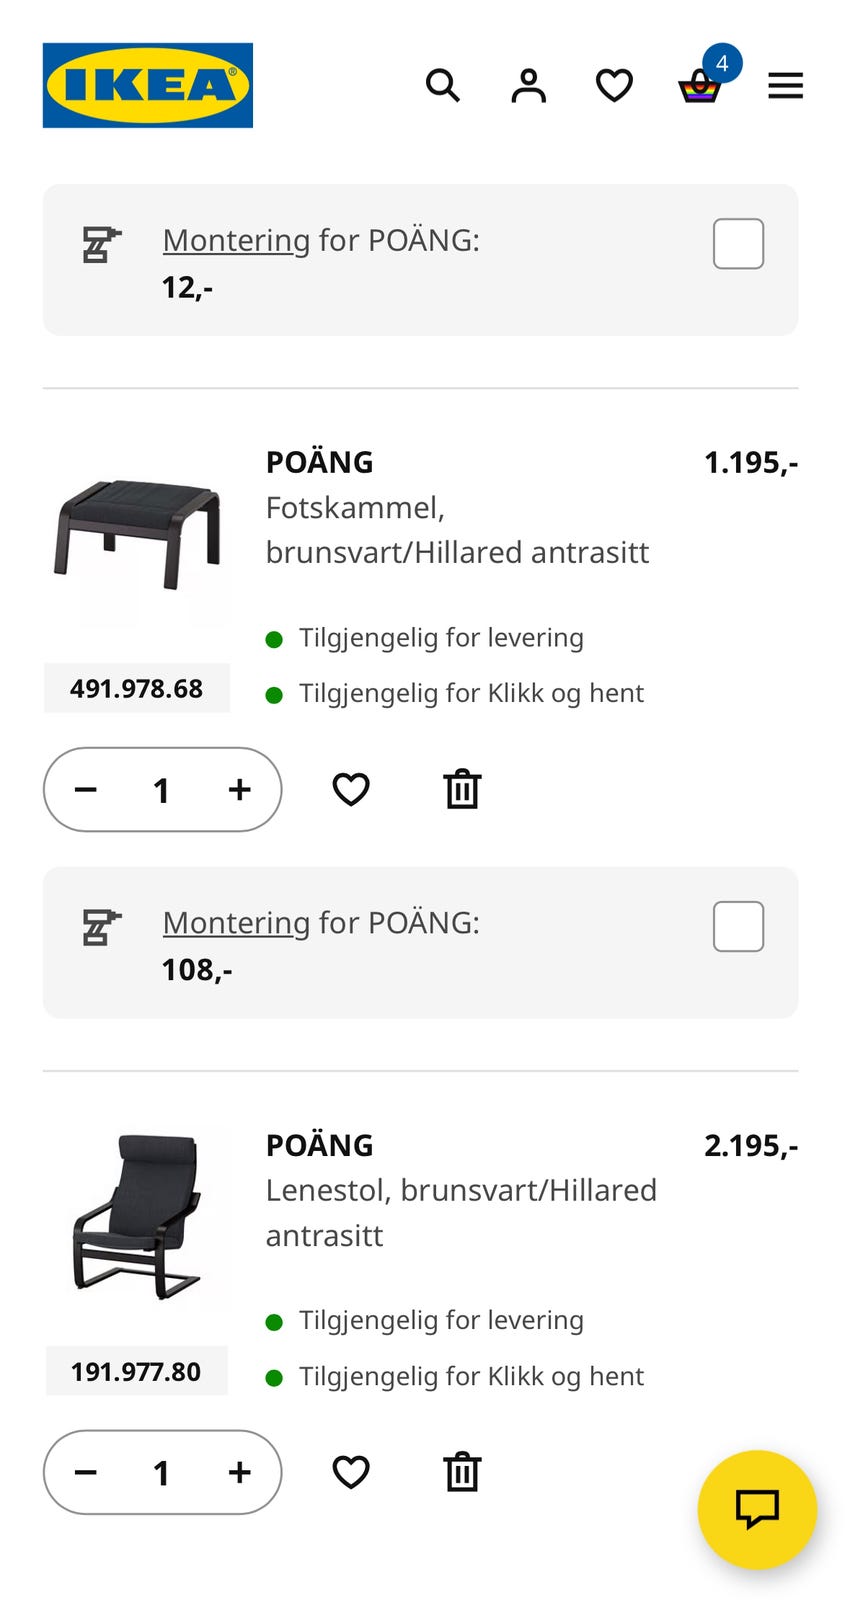This screenshot has width=850, height=1600.
Task: Increase quantity of the Fotskammel
Action: pyautogui.click(x=239, y=790)
